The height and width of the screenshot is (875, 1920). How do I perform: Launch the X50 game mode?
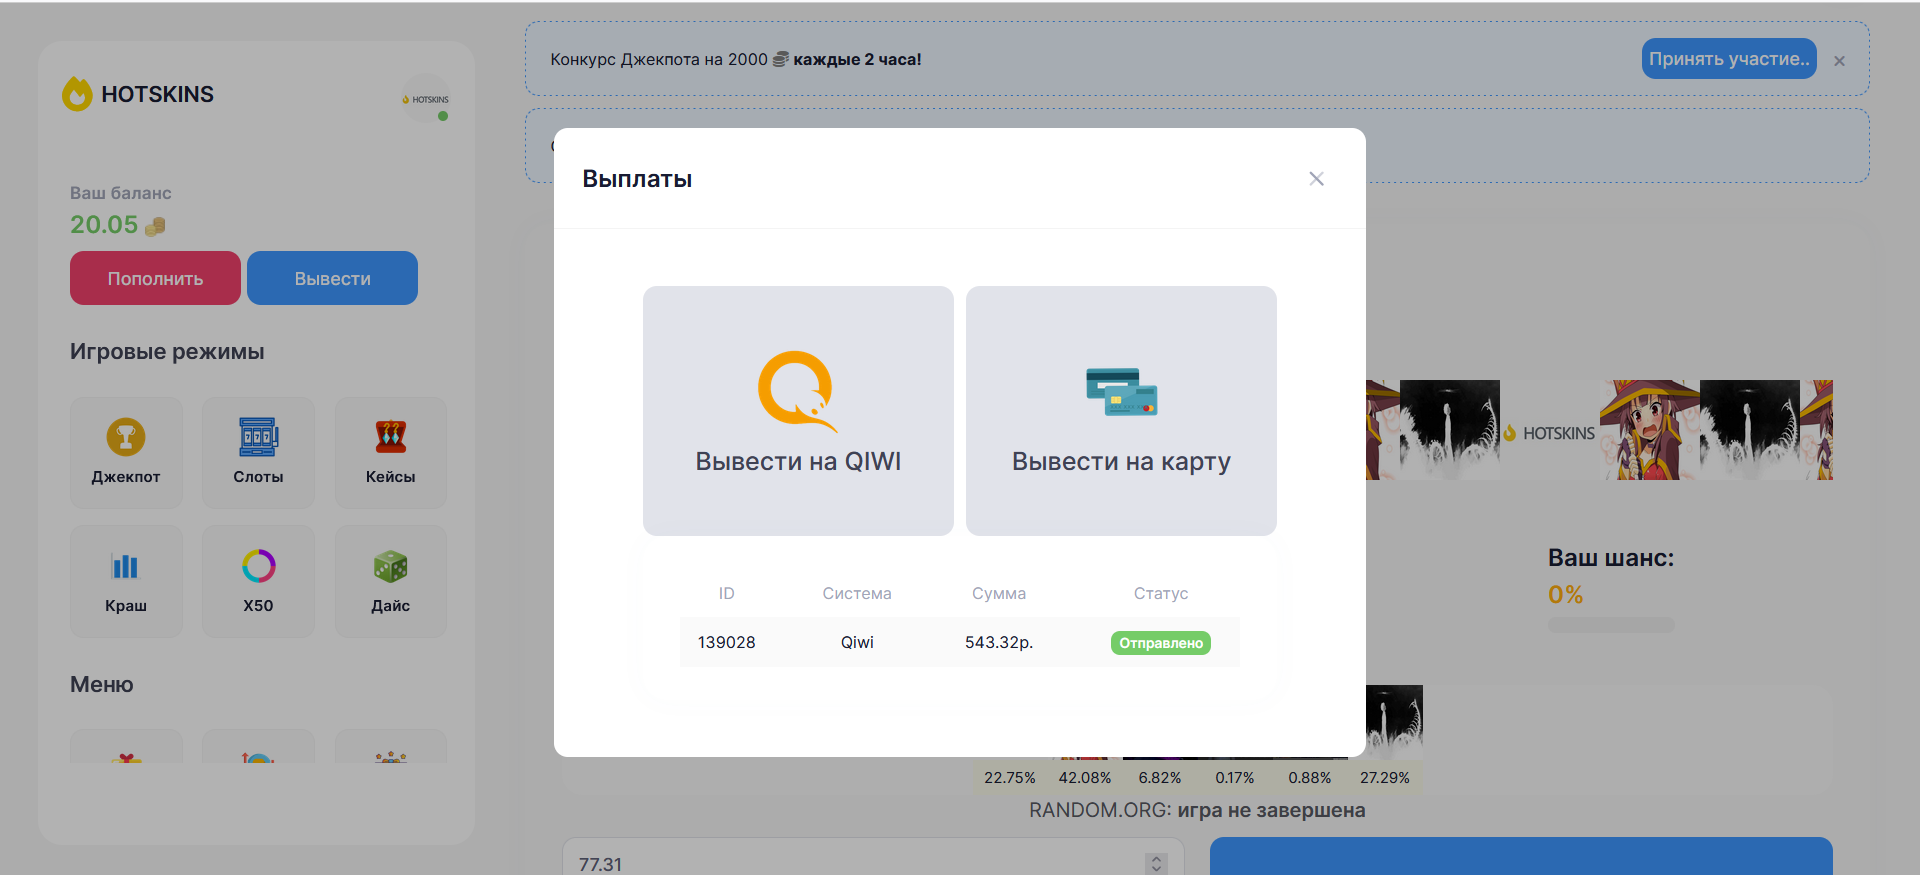click(x=258, y=581)
